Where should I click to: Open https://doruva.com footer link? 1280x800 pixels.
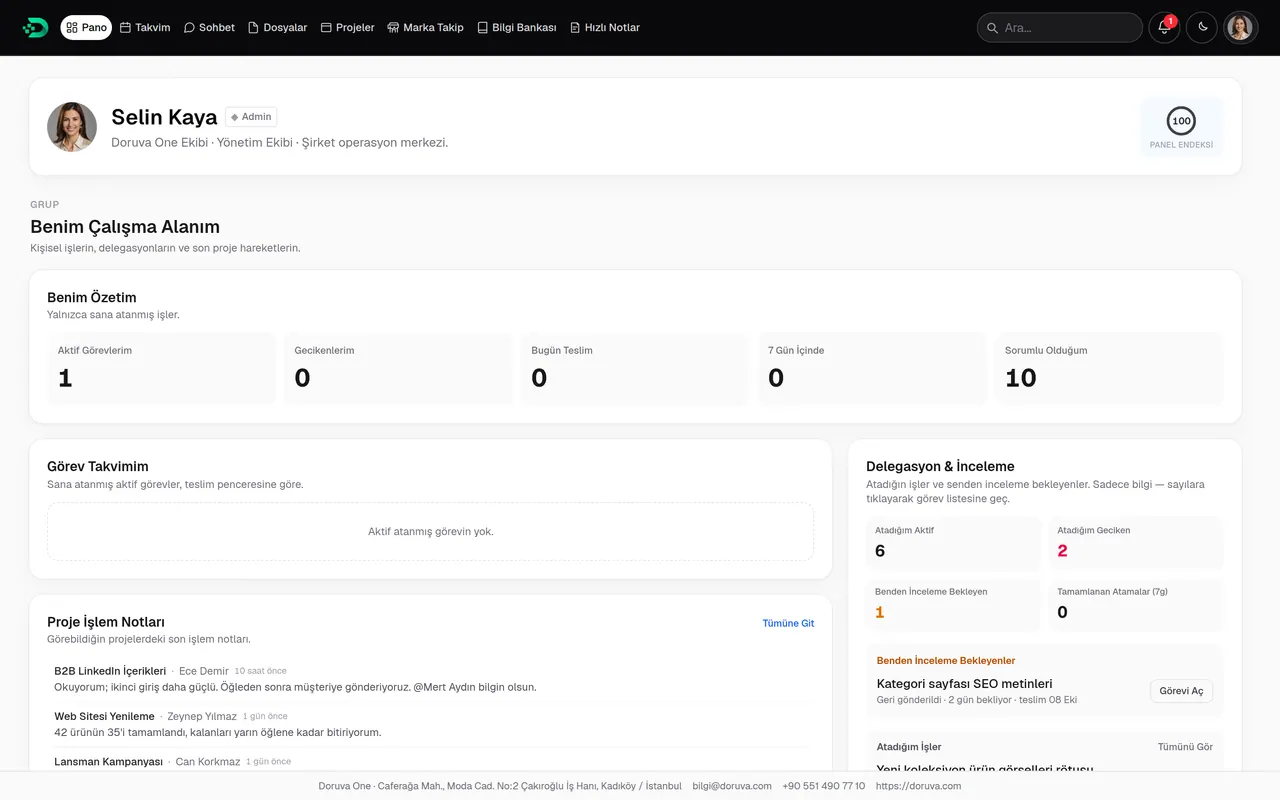tap(918, 786)
